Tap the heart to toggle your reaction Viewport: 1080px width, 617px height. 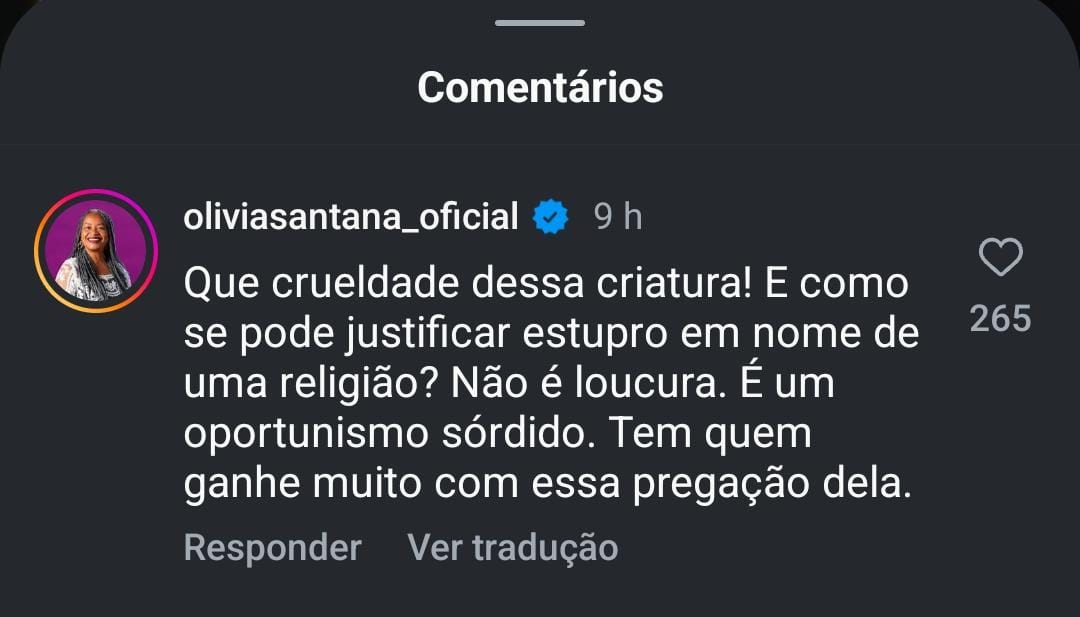coord(1003,258)
